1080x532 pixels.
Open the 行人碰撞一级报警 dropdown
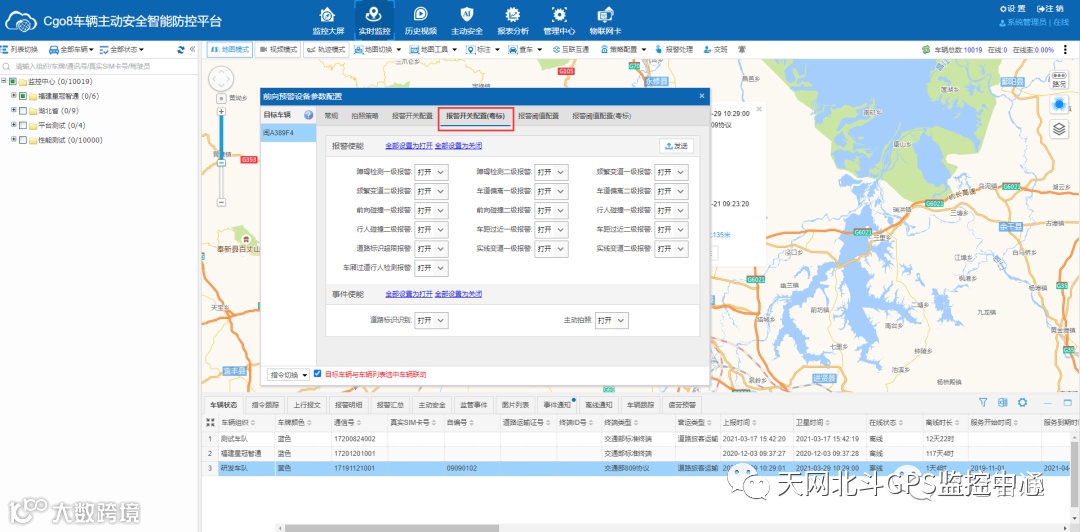672,210
